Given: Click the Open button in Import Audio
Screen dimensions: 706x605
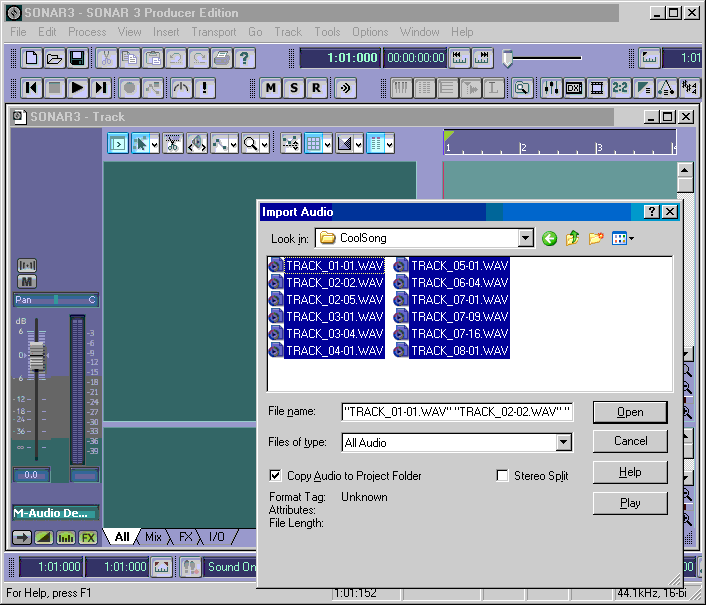Looking at the screenshot, I should 630,412.
